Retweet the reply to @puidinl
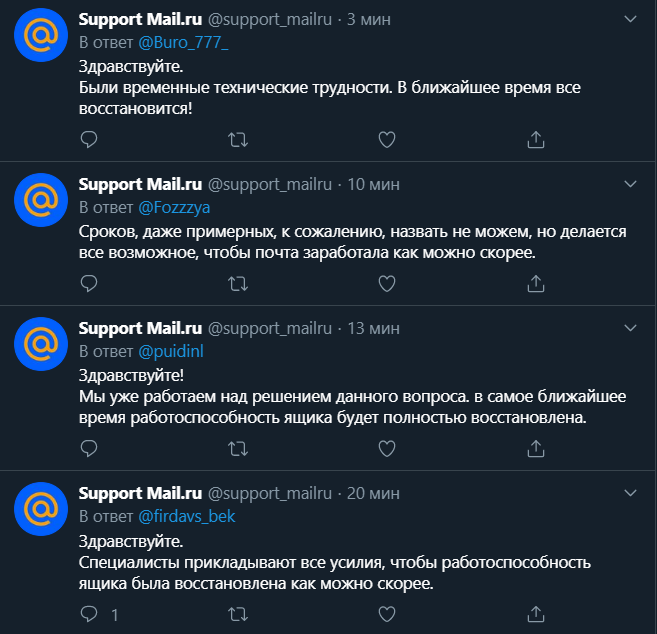Image resolution: width=657 pixels, height=634 pixels. tap(238, 449)
